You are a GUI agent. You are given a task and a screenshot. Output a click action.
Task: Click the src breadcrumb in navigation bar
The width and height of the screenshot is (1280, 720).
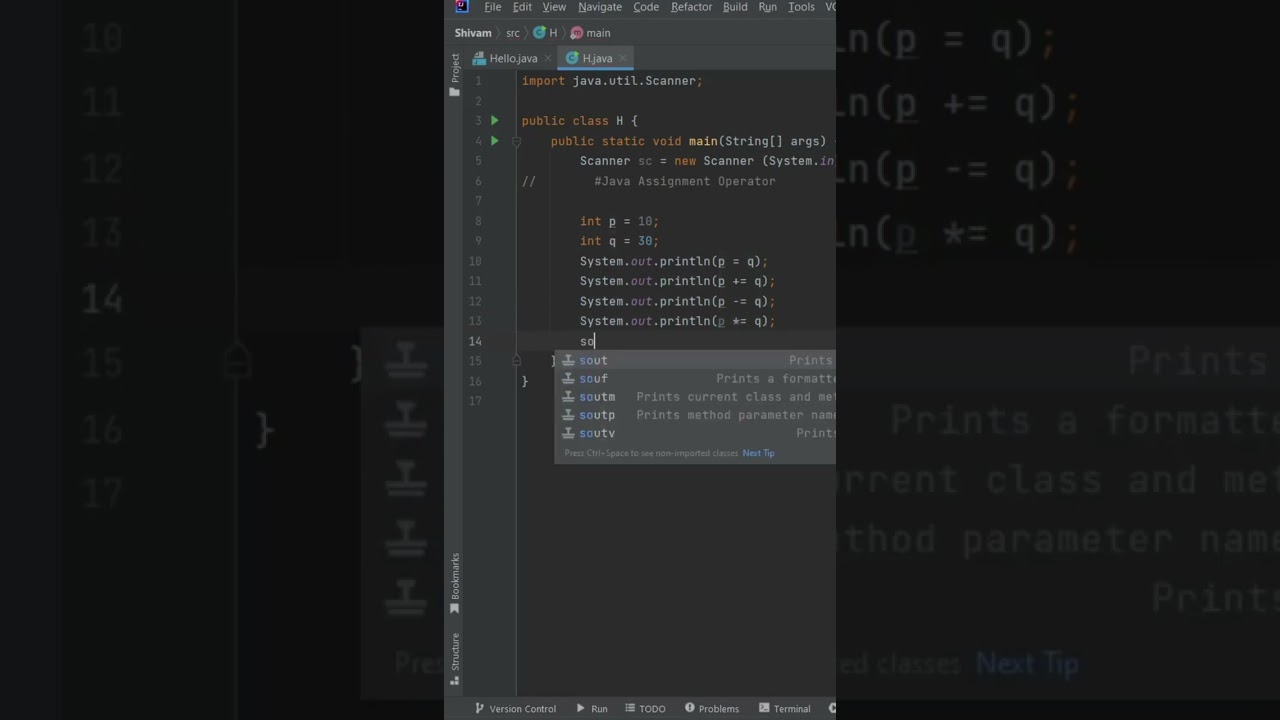pyautogui.click(x=512, y=33)
